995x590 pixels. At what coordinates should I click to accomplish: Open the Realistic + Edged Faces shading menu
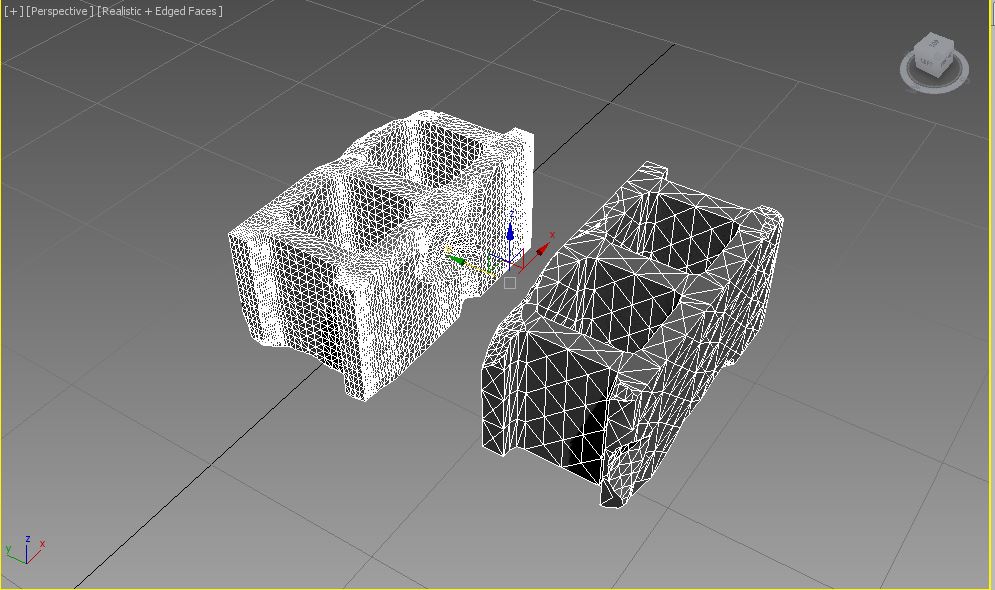(x=160, y=11)
